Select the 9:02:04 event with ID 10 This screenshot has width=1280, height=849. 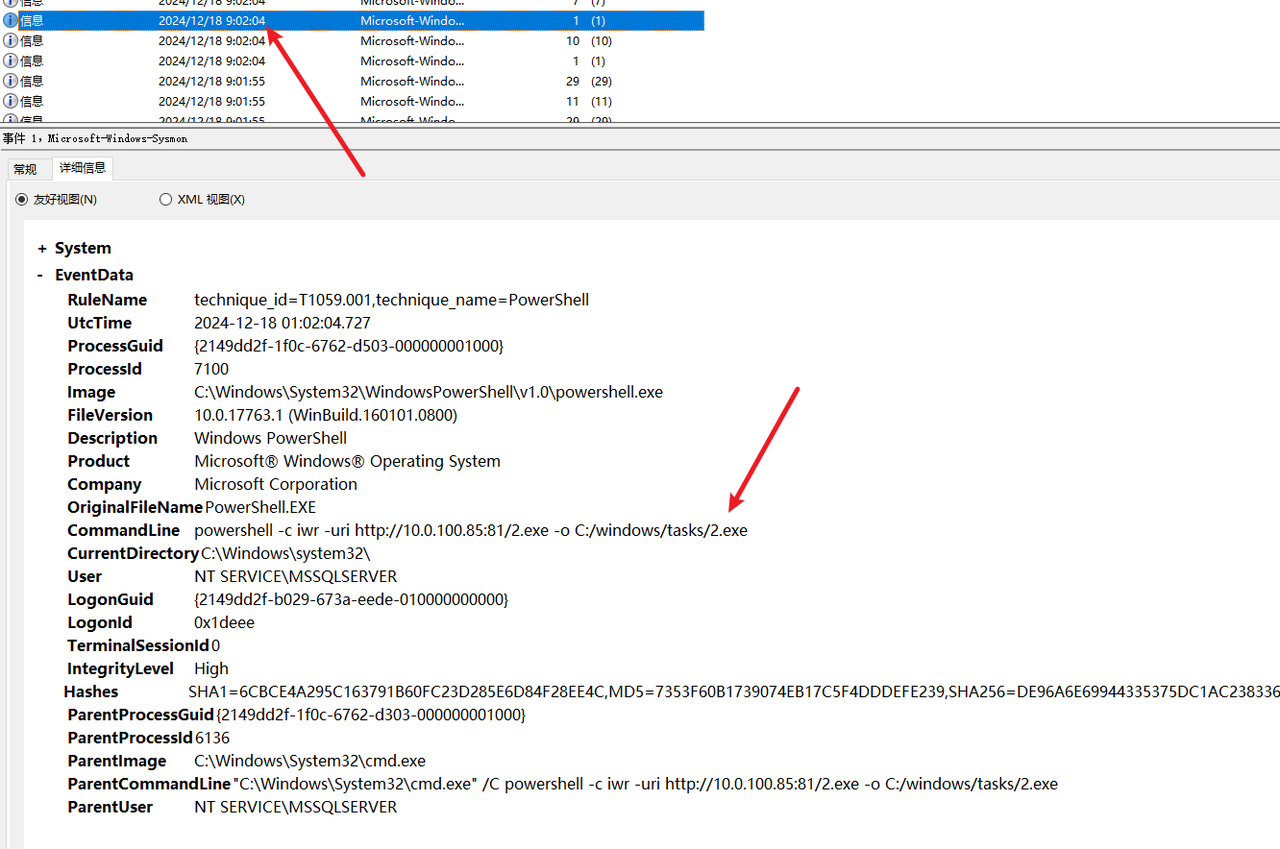[352, 41]
